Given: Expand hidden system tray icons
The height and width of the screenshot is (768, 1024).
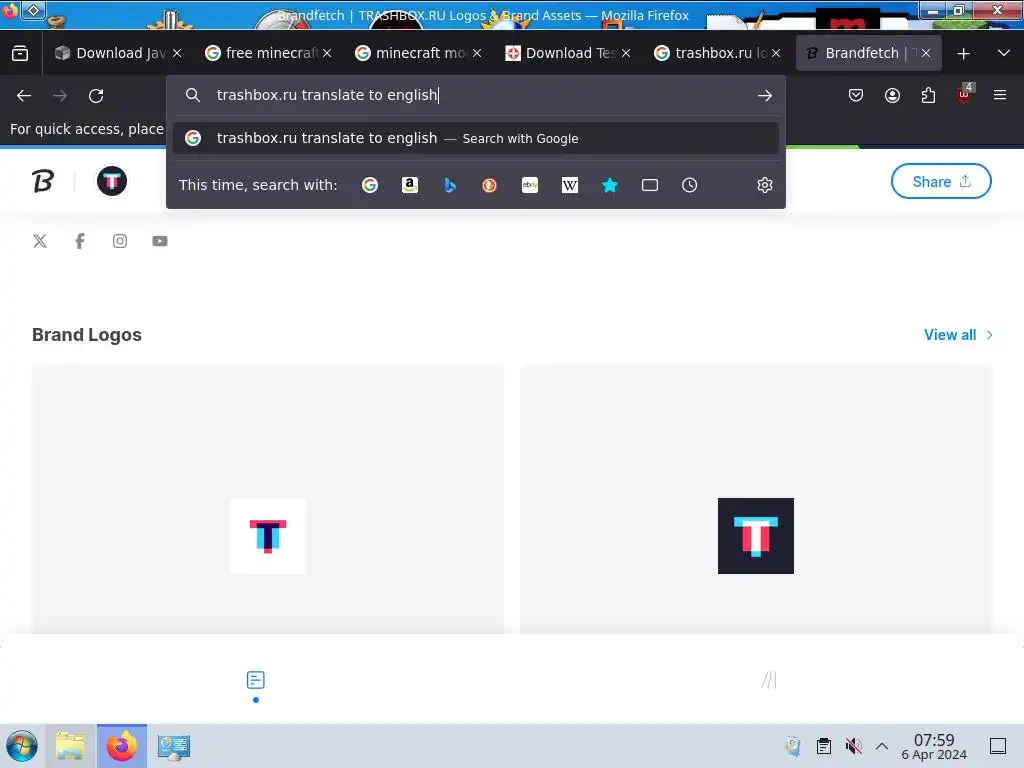Looking at the screenshot, I should pyautogui.click(x=882, y=746).
